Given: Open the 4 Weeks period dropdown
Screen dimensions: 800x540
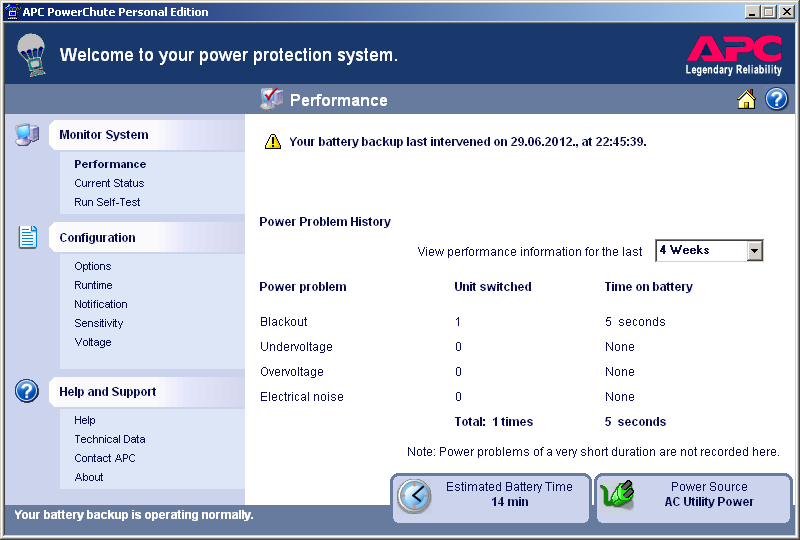Looking at the screenshot, I should coord(709,250).
